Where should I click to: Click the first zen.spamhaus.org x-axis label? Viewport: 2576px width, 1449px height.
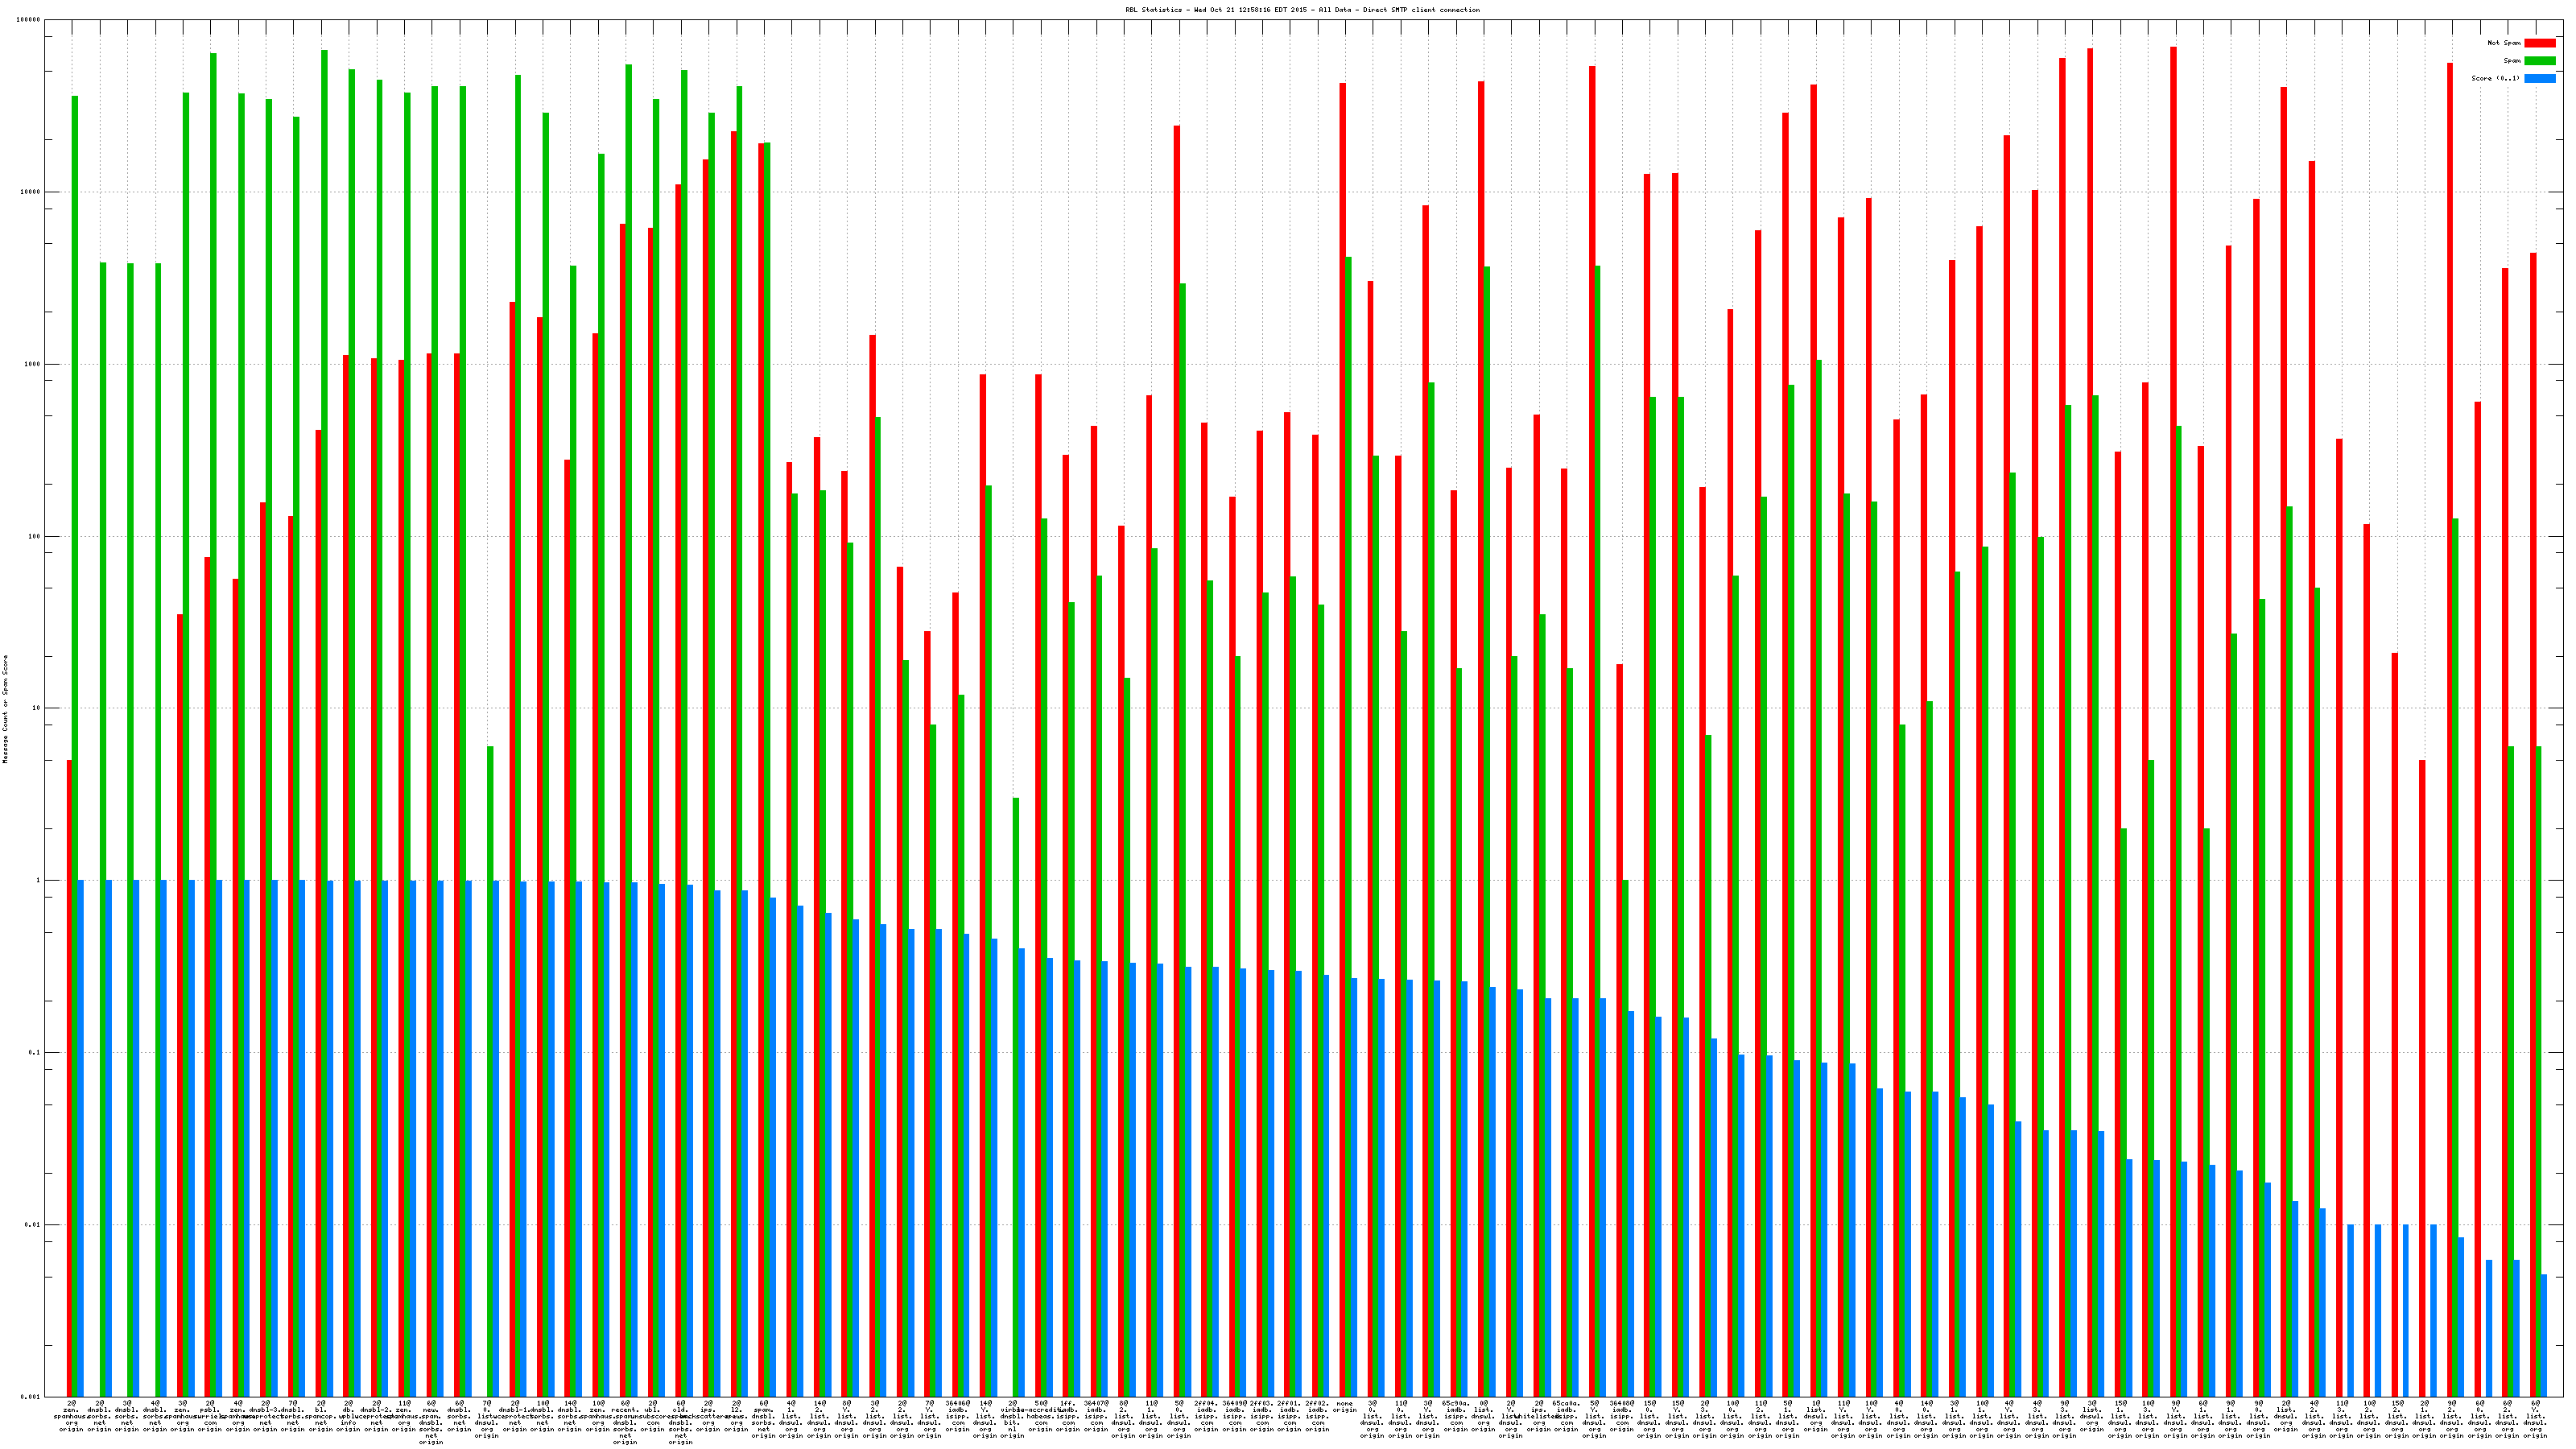click(x=72, y=1416)
